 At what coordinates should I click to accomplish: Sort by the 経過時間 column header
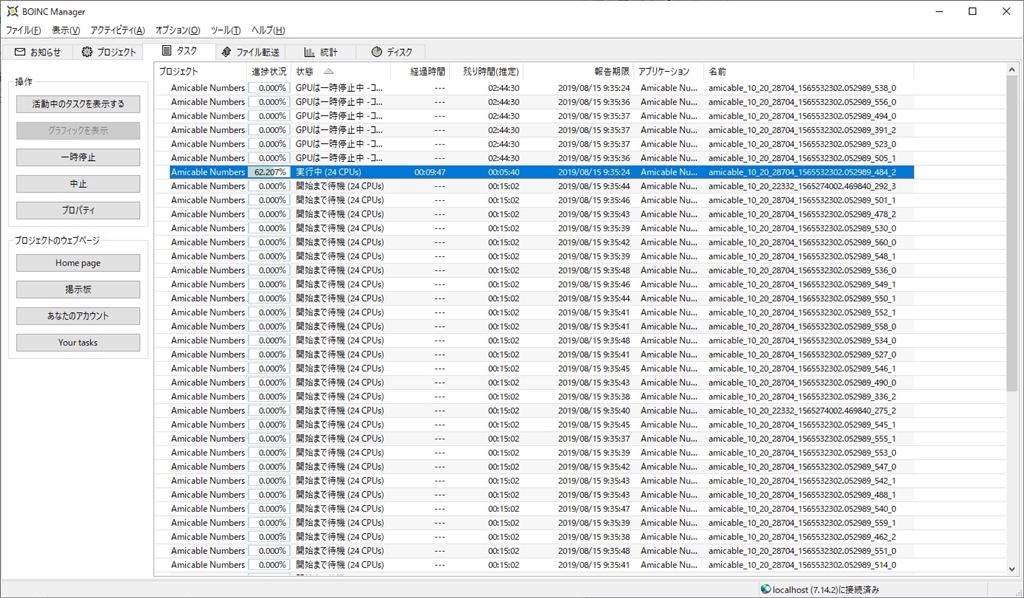(x=420, y=71)
